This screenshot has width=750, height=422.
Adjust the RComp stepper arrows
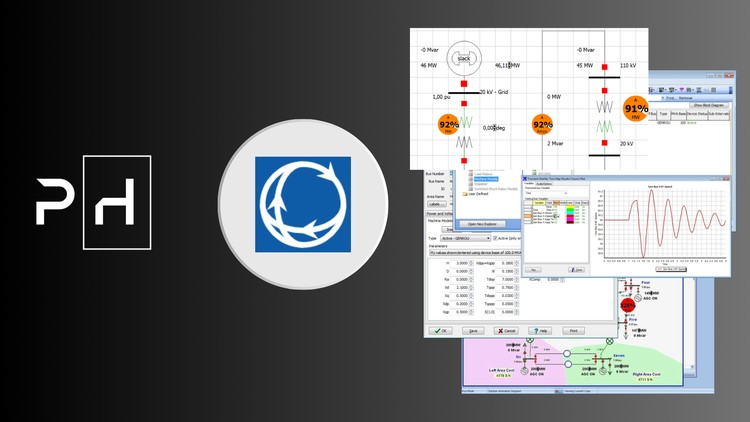pos(562,279)
